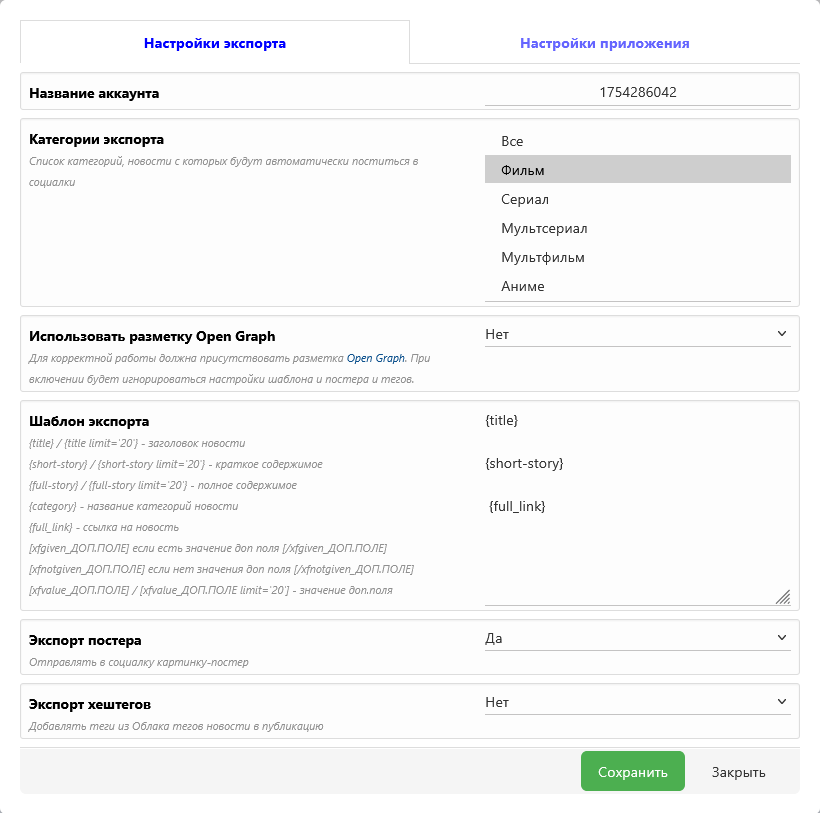Pick Мультсериал from the categories list
820x813 pixels.
[x=637, y=228]
